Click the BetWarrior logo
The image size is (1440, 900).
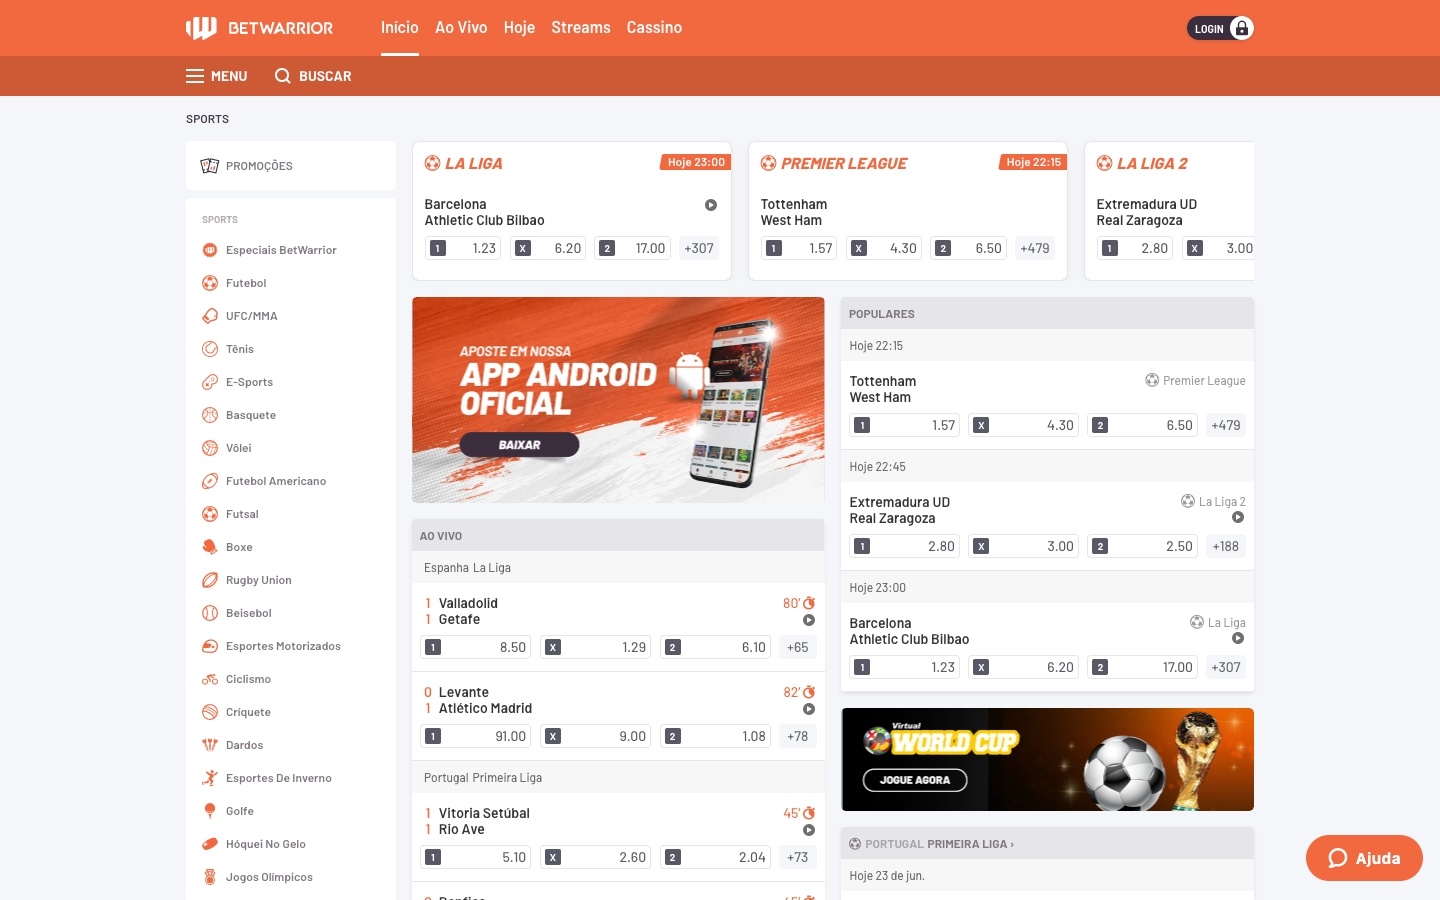point(259,28)
